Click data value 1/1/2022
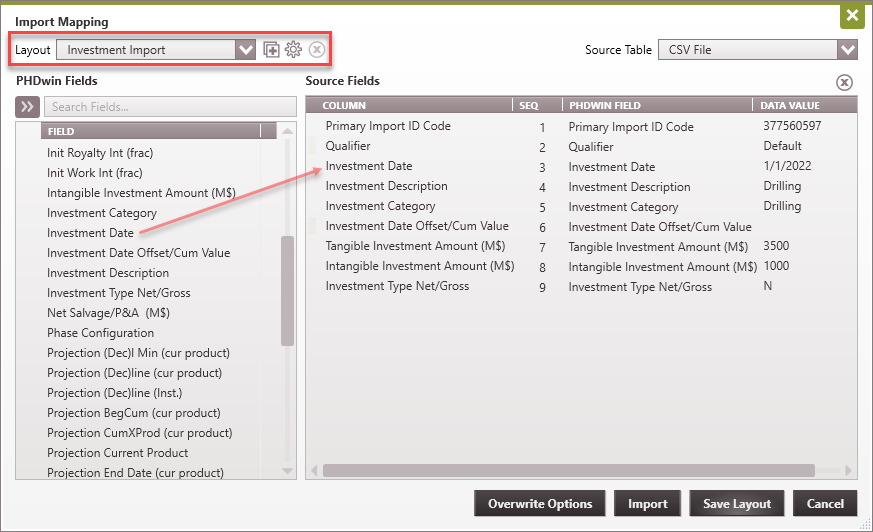The height and width of the screenshot is (532, 873). point(787,166)
